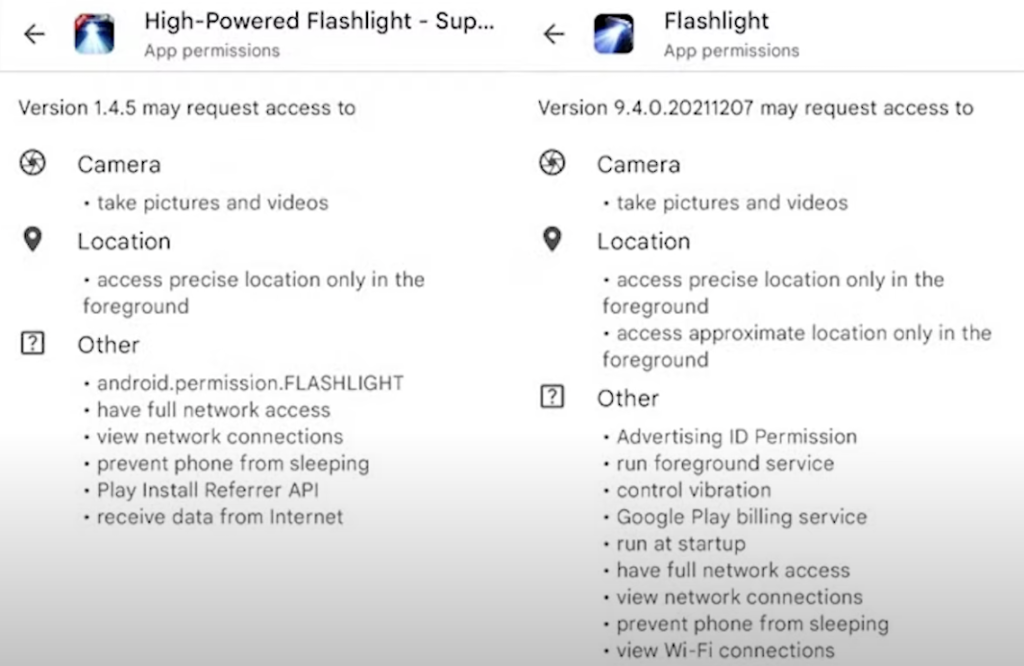1024x666 pixels.
Task: Click access approximate location permission text
Action: 797,346
